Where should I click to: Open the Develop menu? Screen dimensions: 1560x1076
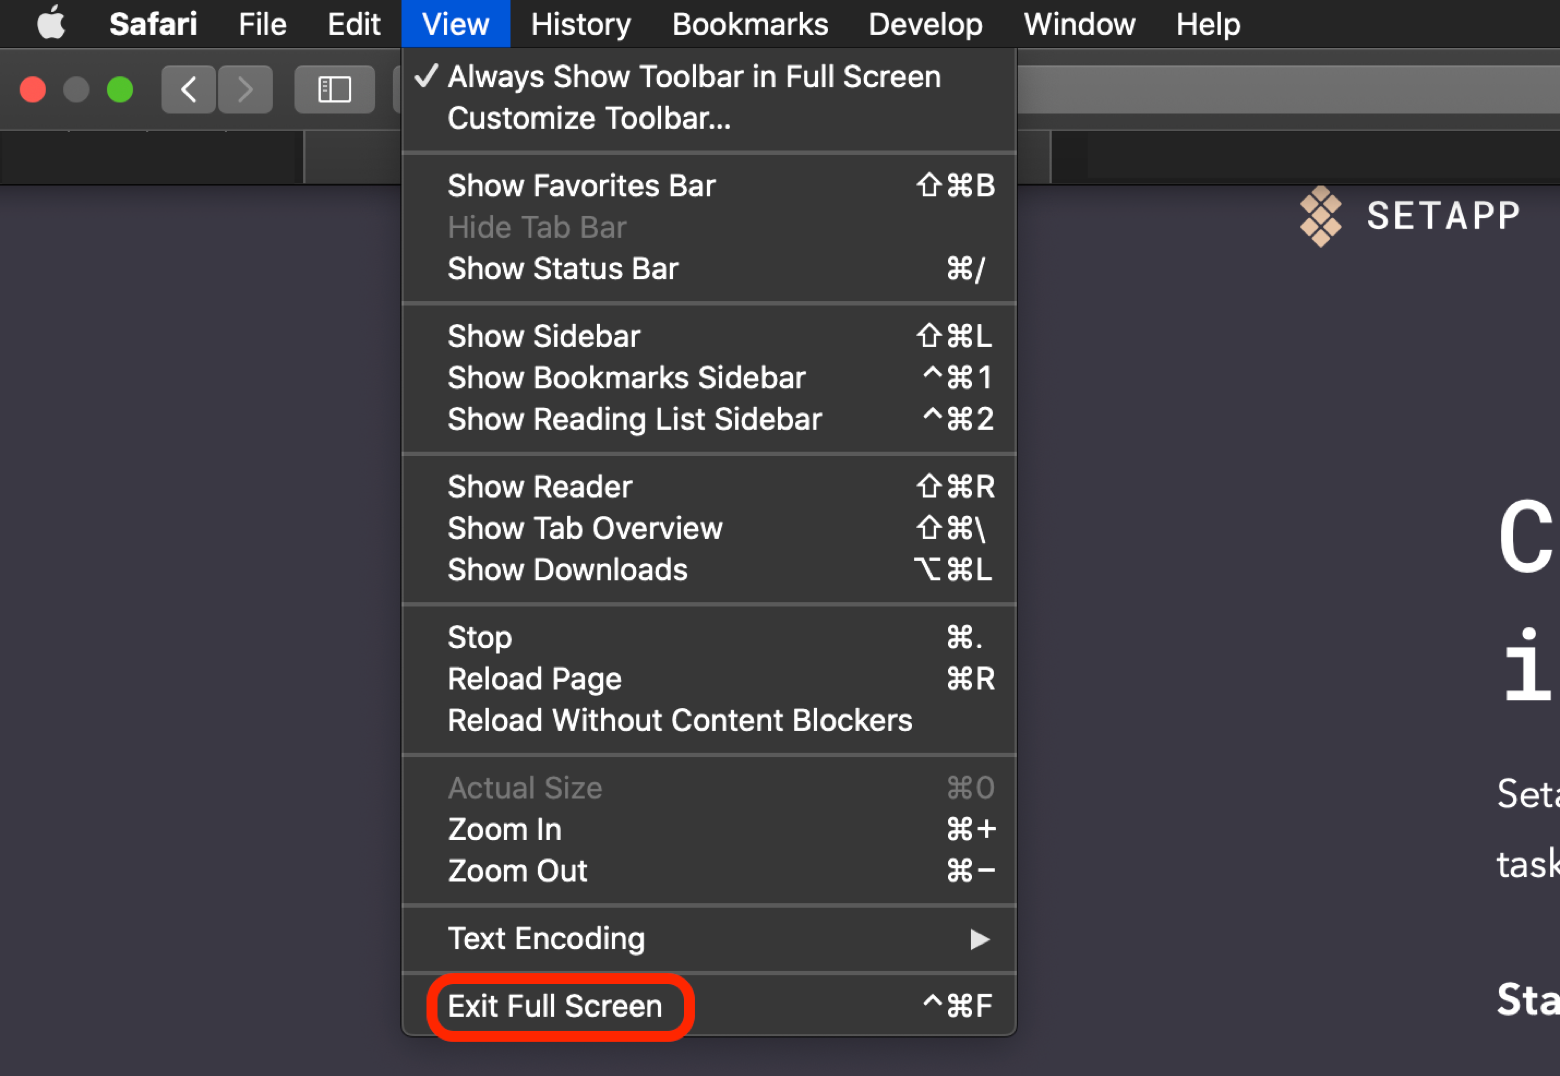point(925,23)
